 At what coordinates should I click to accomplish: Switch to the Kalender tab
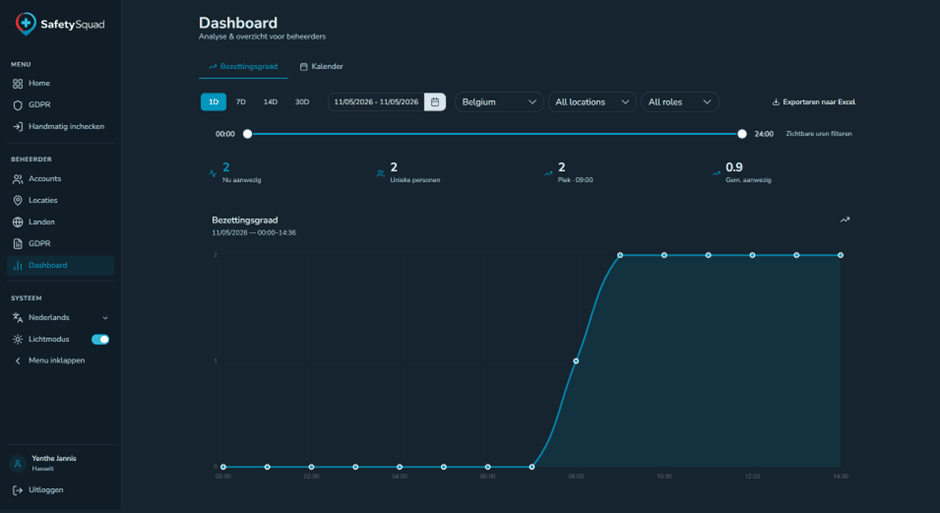coord(321,67)
